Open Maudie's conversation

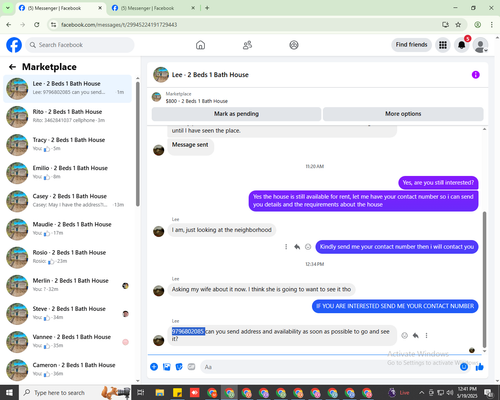click(x=67, y=229)
